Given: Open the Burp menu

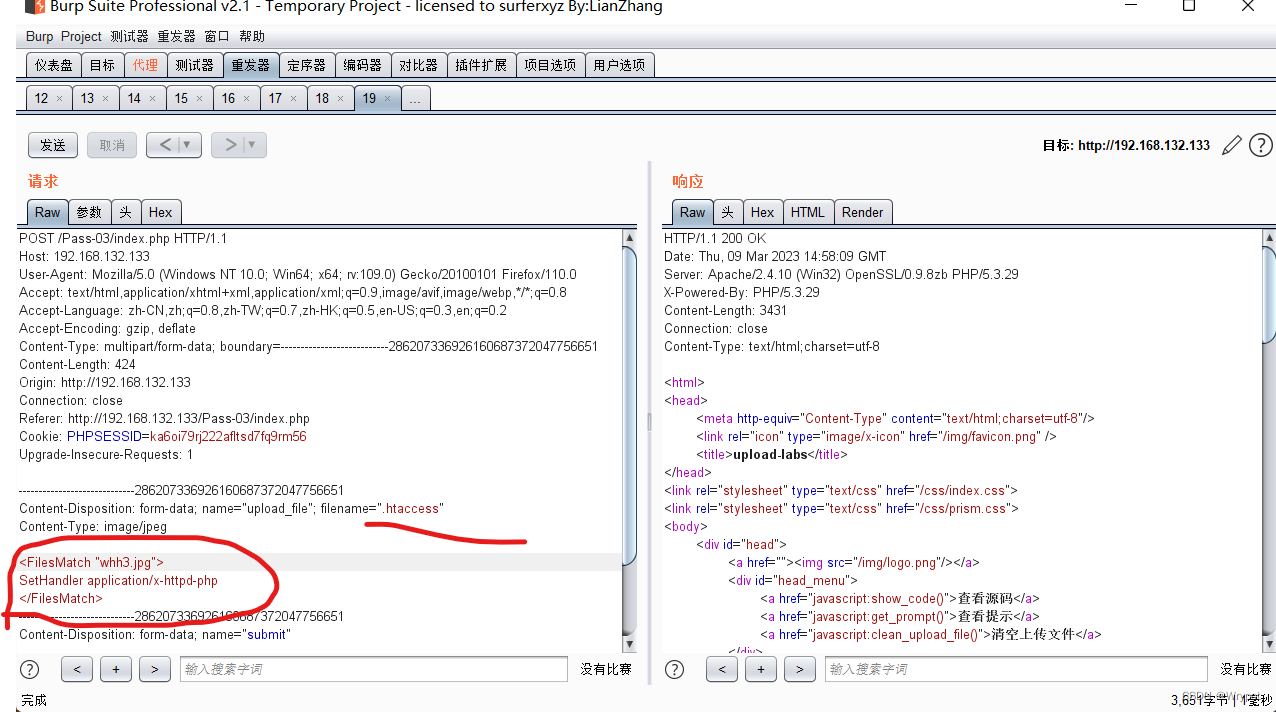Looking at the screenshot, I should (x=39, y=36).
